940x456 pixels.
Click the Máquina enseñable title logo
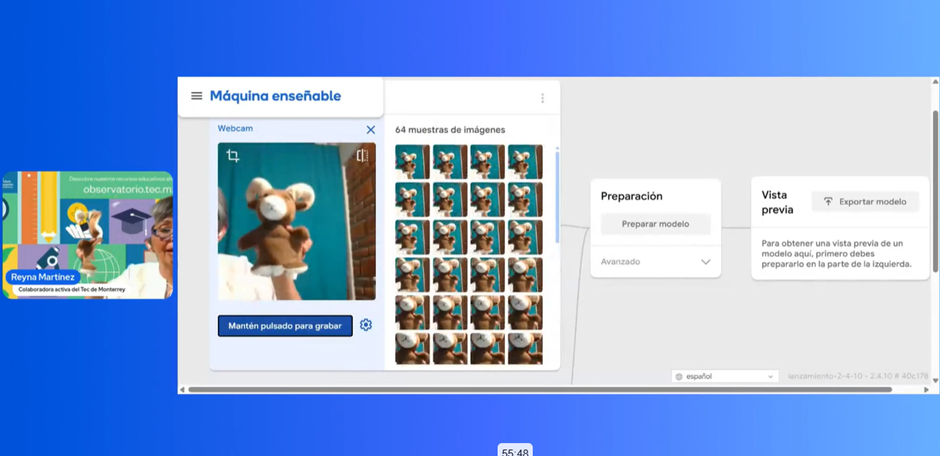coord(275,96)
